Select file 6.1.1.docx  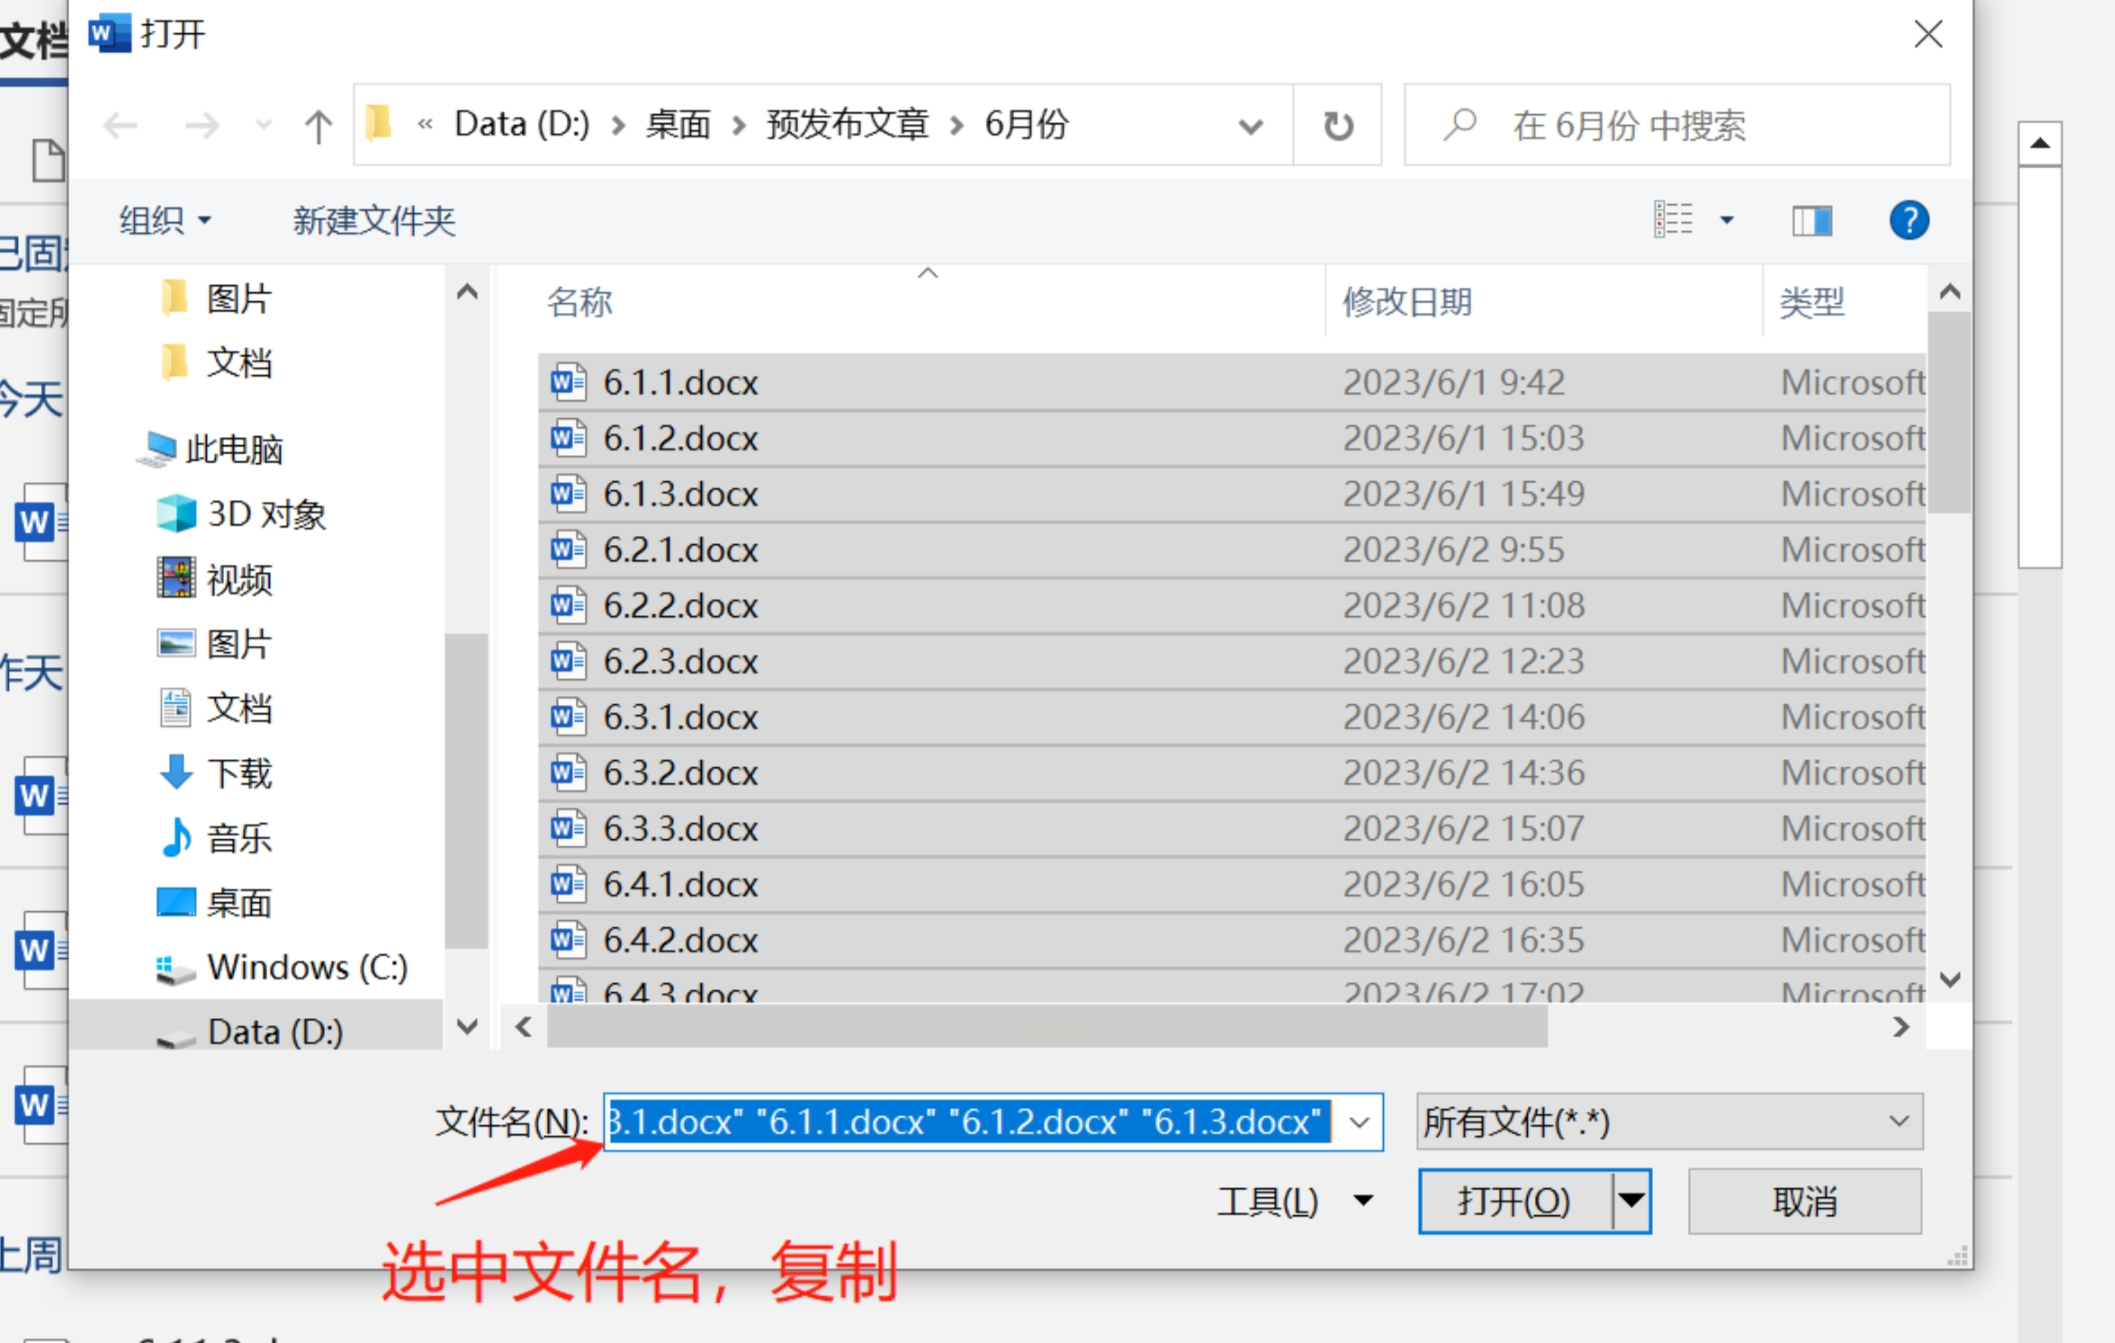tap(1232, 382)
